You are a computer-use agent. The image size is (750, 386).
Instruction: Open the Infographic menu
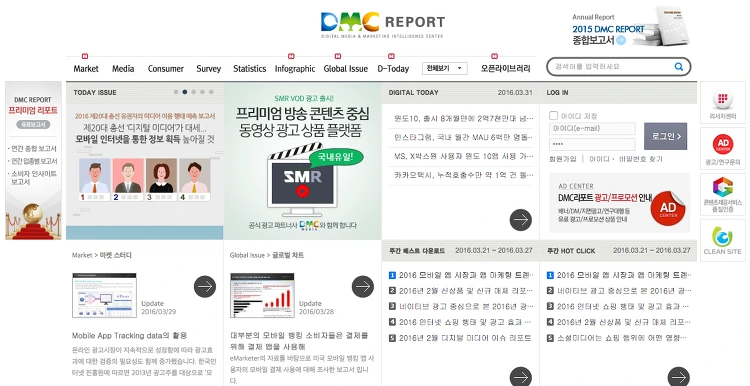point(295,69)
